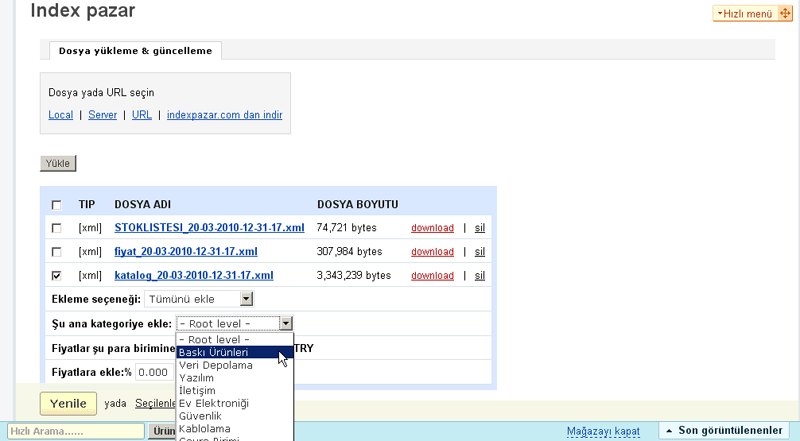800x441 pixels.
Task: Click the Ürün button beside quick search
Action: click(x=163, y=431)
